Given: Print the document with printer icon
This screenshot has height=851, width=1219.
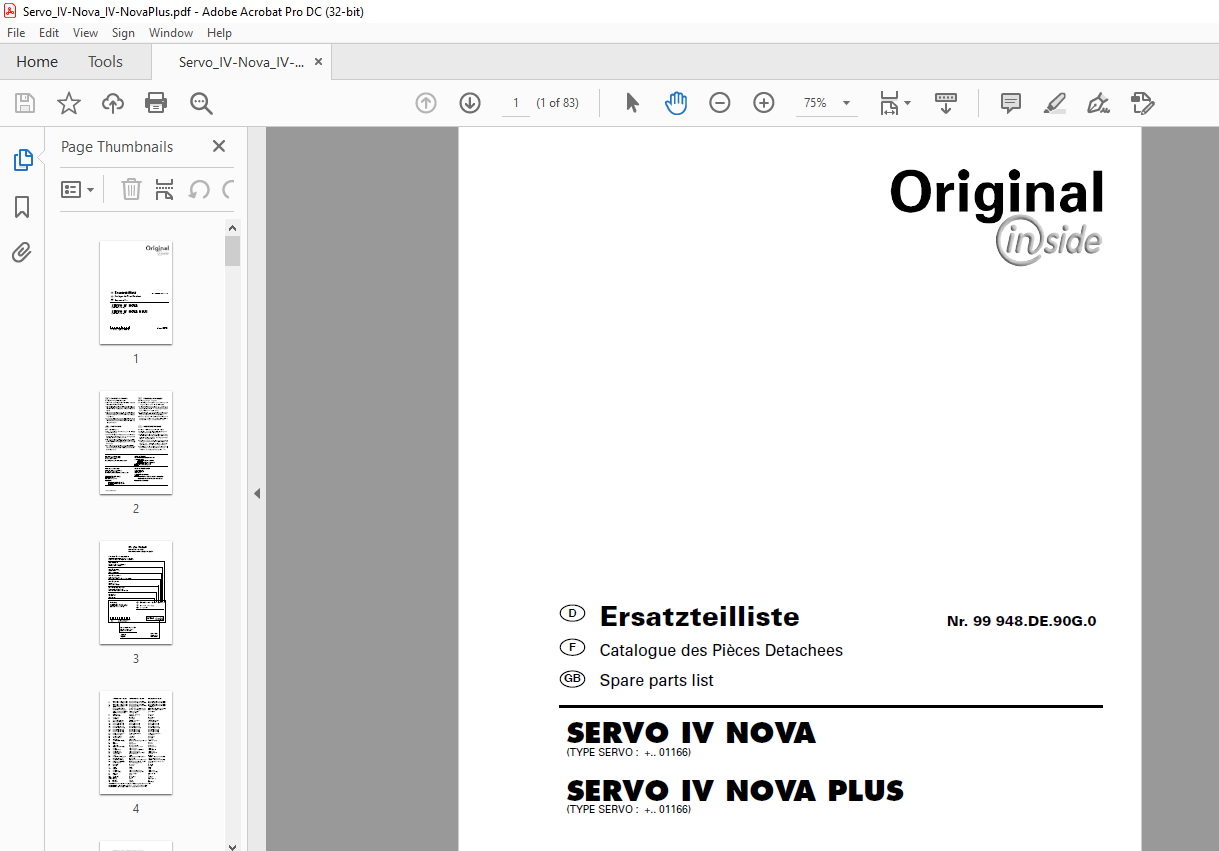Looking at the screenshot, I should (156, 103).
